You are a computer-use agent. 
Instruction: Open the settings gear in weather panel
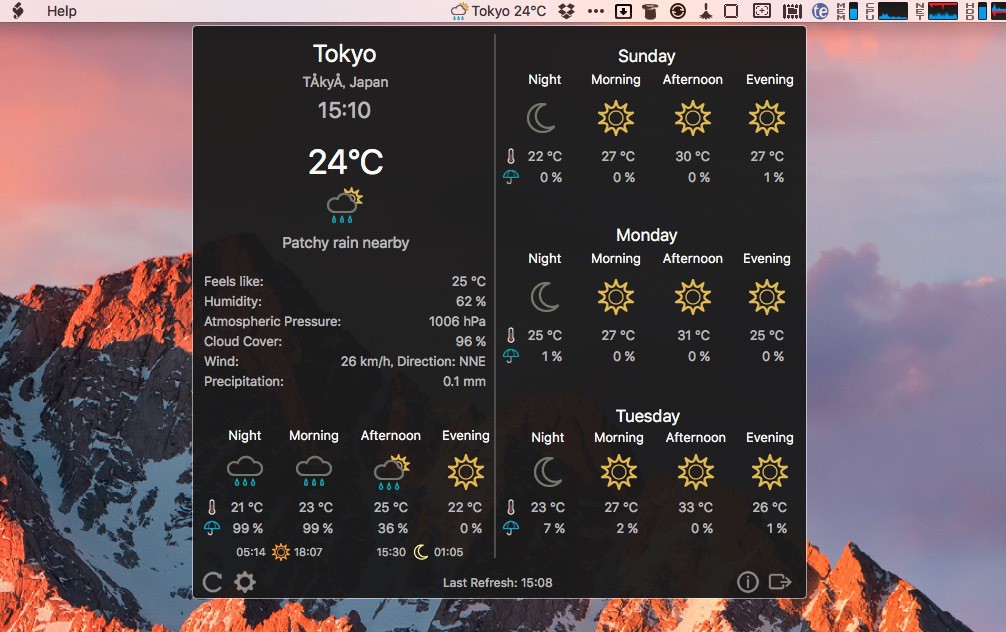pyautogui.click(x=244, y=582)
